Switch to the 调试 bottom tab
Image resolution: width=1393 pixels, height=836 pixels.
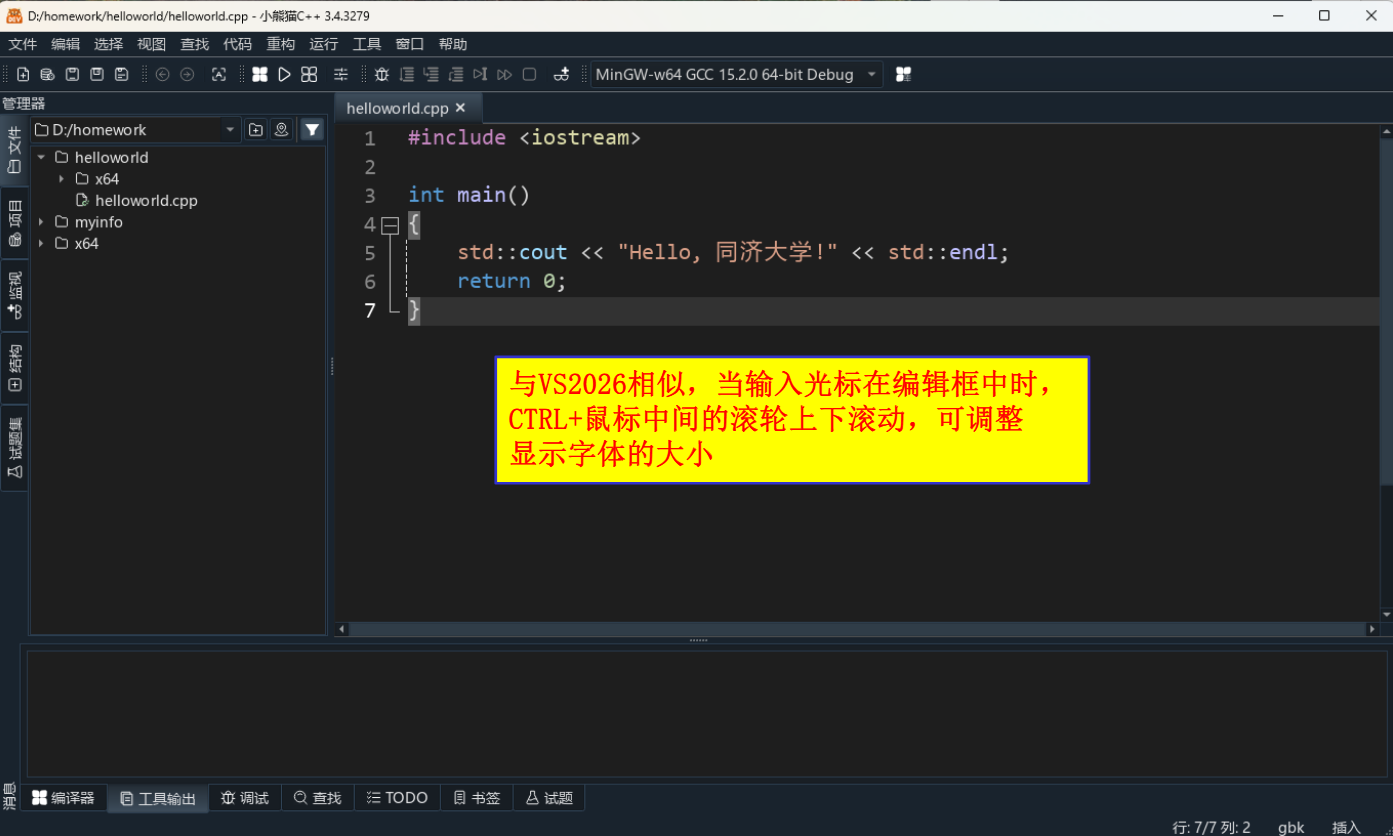click(244, 797)
